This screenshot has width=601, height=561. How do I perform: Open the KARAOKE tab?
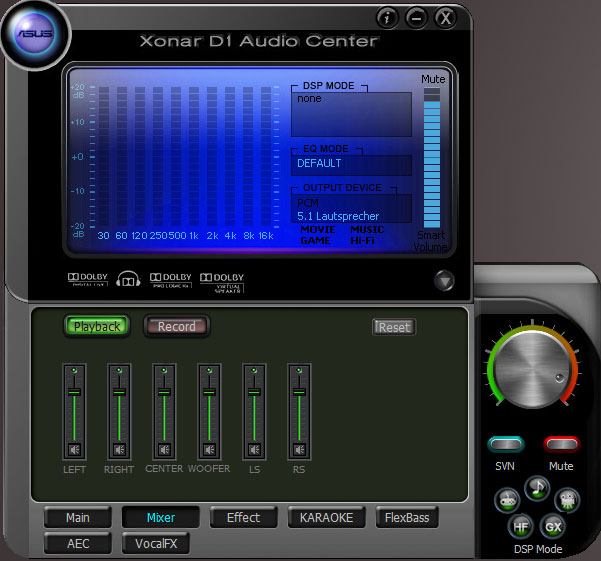click(327, 518)
